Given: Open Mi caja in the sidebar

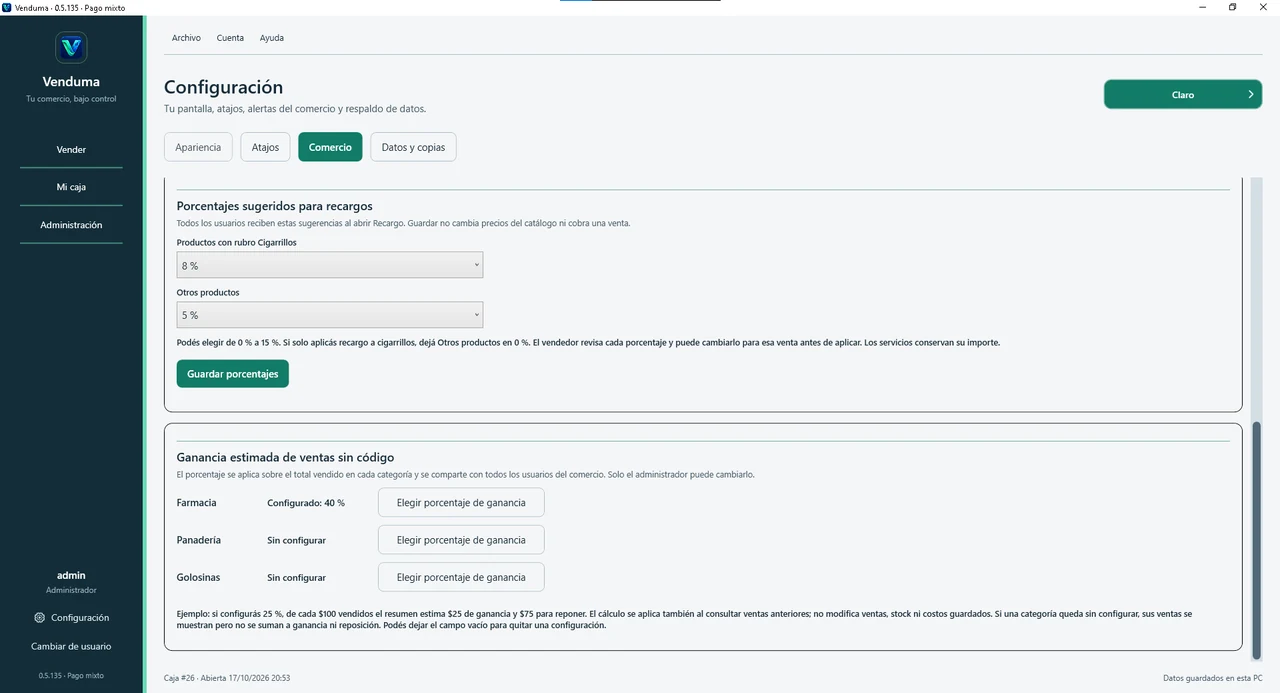Looking at the screenshot, I should 71,187.
